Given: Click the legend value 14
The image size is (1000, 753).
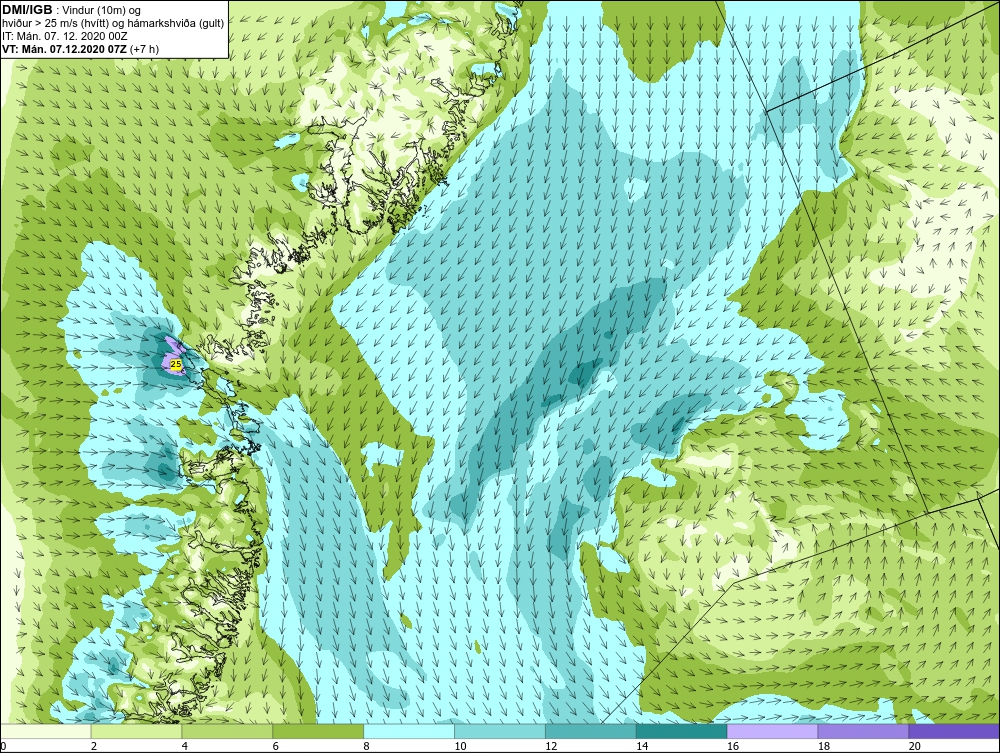Looking at the screenshot, I should tap(642, 746).
